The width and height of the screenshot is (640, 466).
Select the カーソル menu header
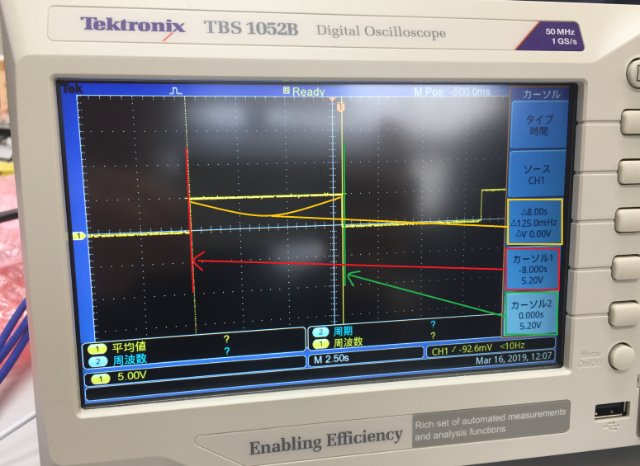coord(540,94)
